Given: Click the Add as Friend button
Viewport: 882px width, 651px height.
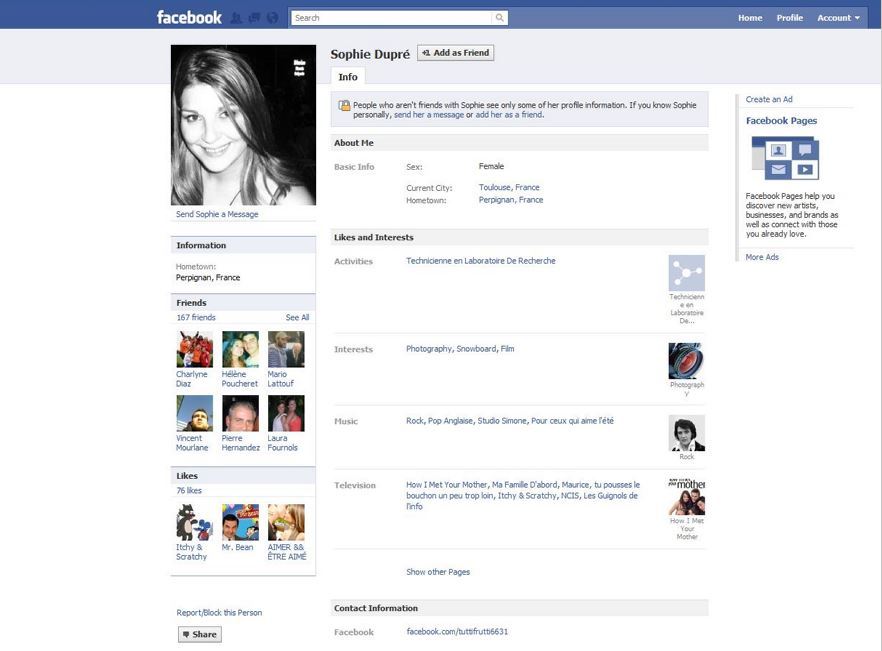Looking at the screenshot, I should (x=456, y=53).
